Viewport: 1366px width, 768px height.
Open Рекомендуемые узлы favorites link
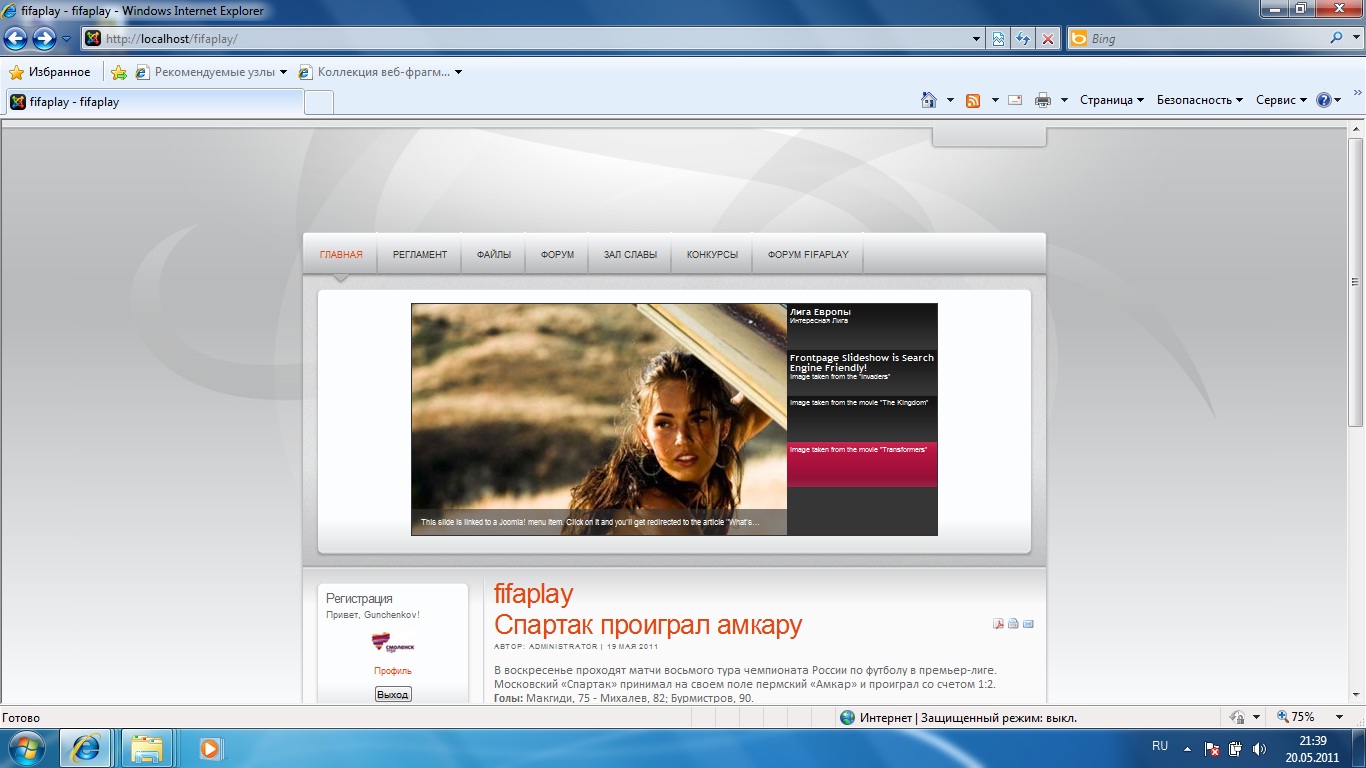point(211,72)
